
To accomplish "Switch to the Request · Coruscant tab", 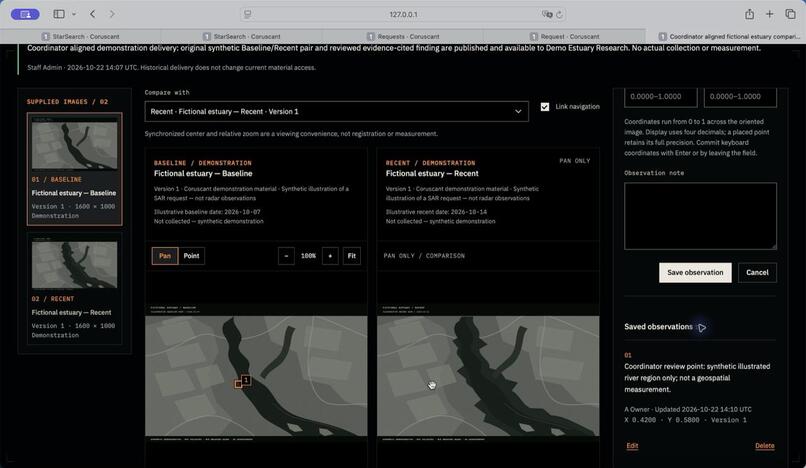I will (x=564, y=37).
